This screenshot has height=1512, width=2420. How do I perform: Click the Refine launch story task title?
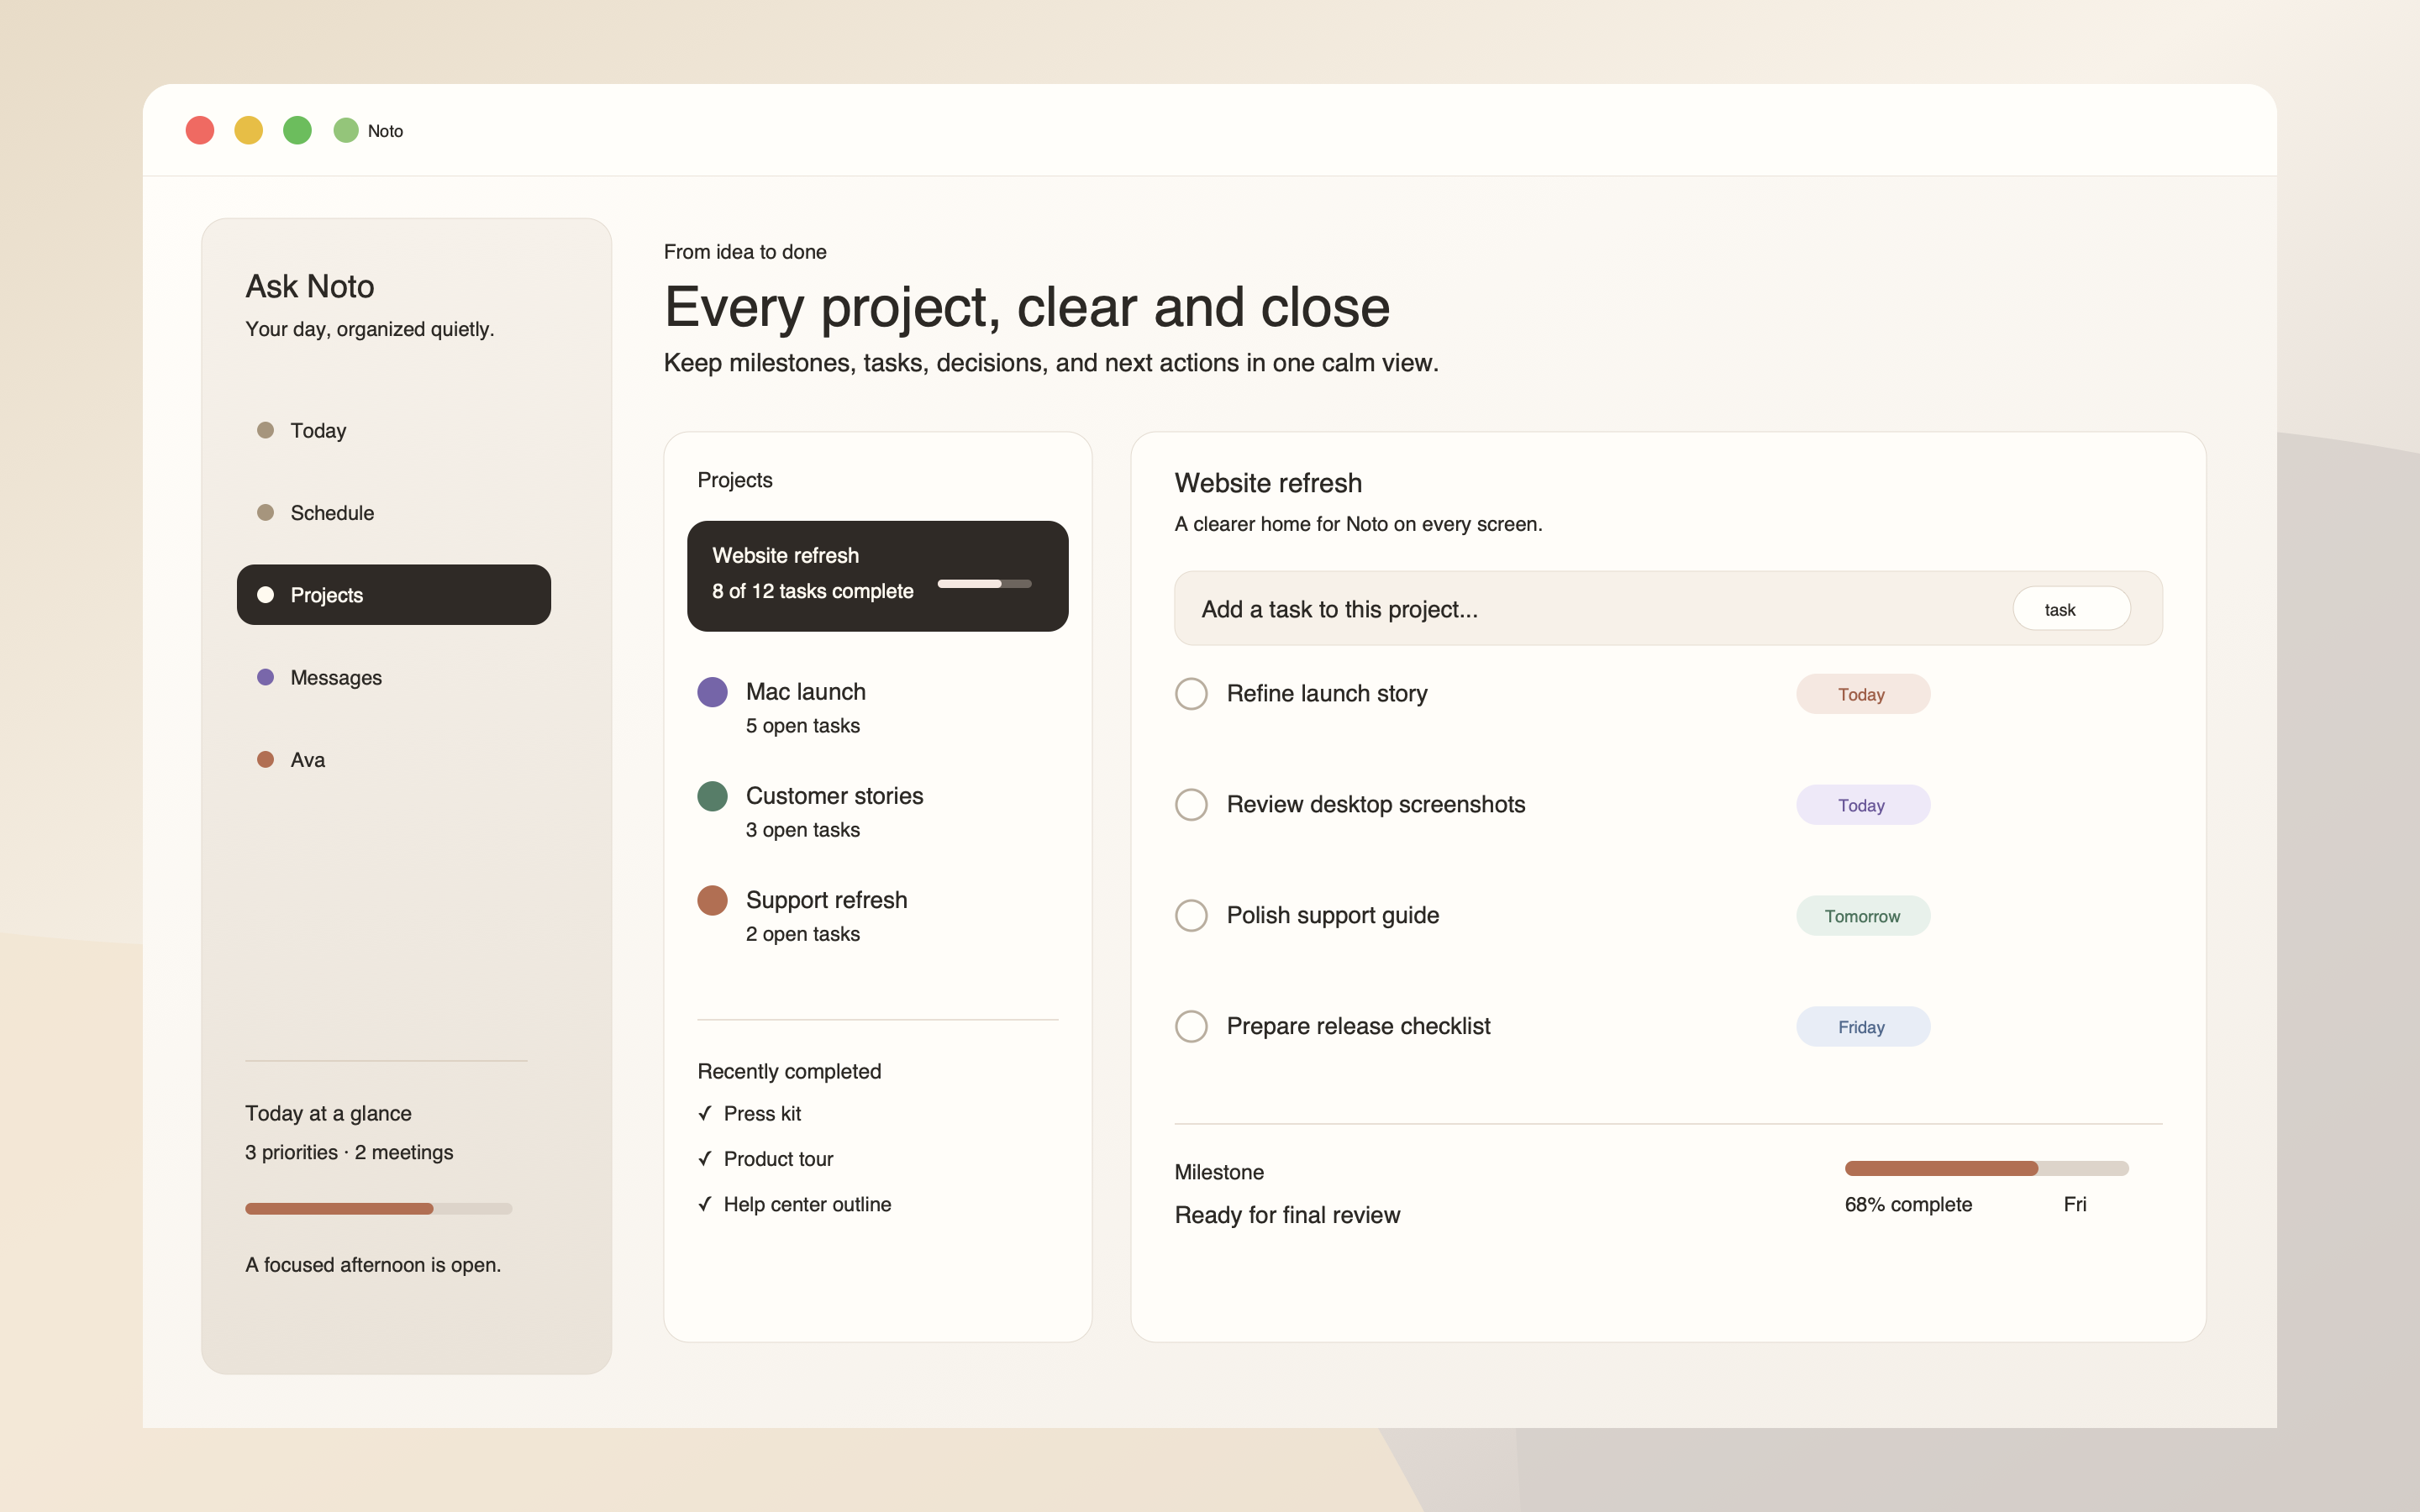pyautogui.click(x=1327, y=693)
